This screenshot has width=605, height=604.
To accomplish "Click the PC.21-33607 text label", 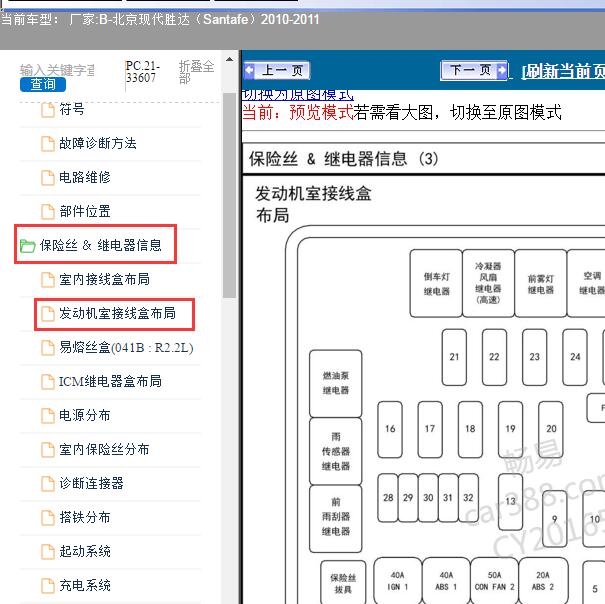I will (x=142, y=72).
